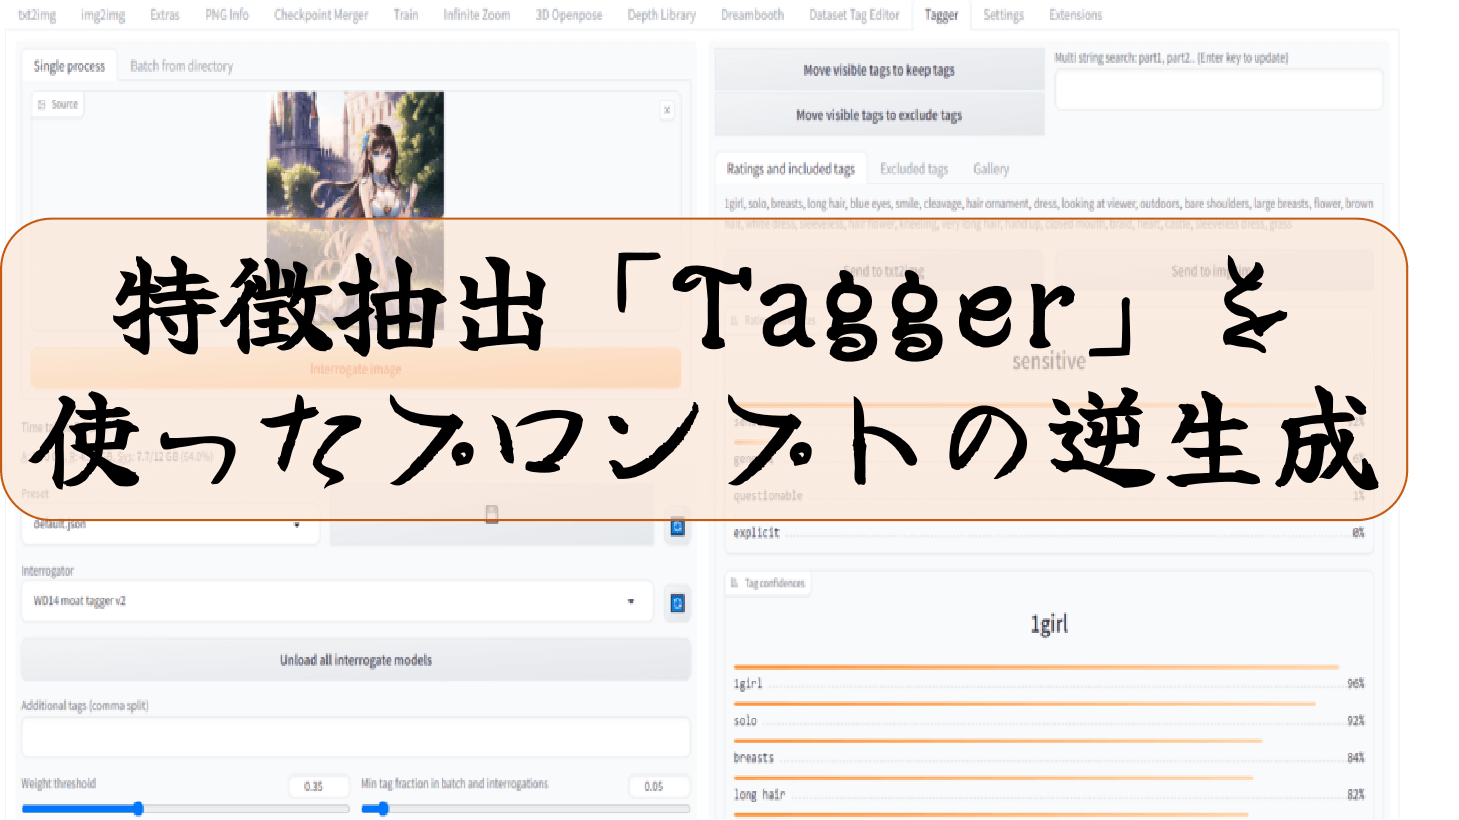The width and height of the screenshot is (1459, 820).
Task: Open the Interrogator dropdown WD14 moat tagger v2
Action: click(x=337, y=601)
